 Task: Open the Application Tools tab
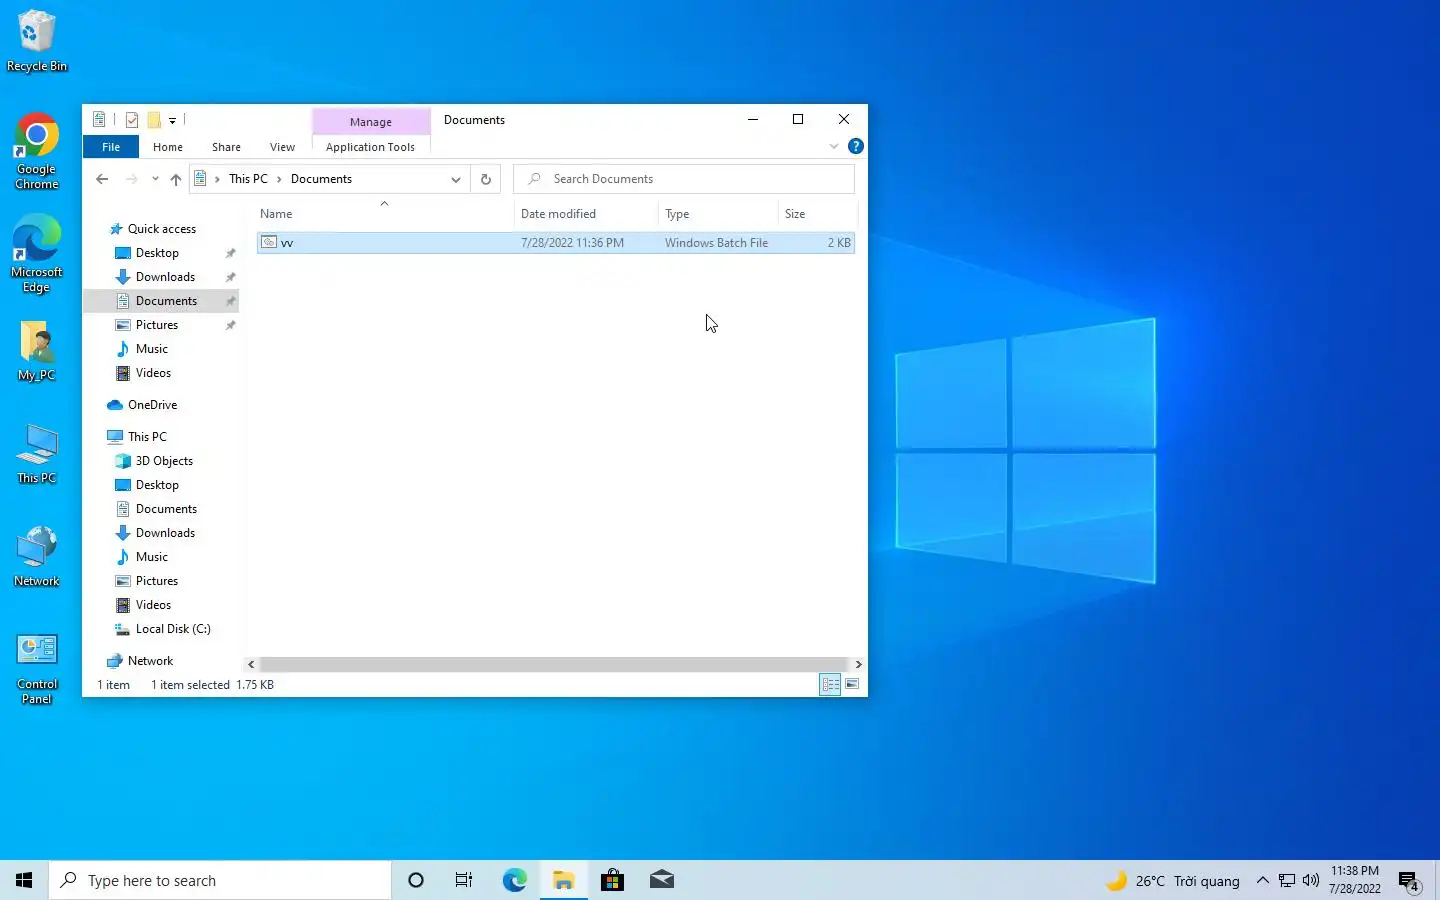[370, 147]
